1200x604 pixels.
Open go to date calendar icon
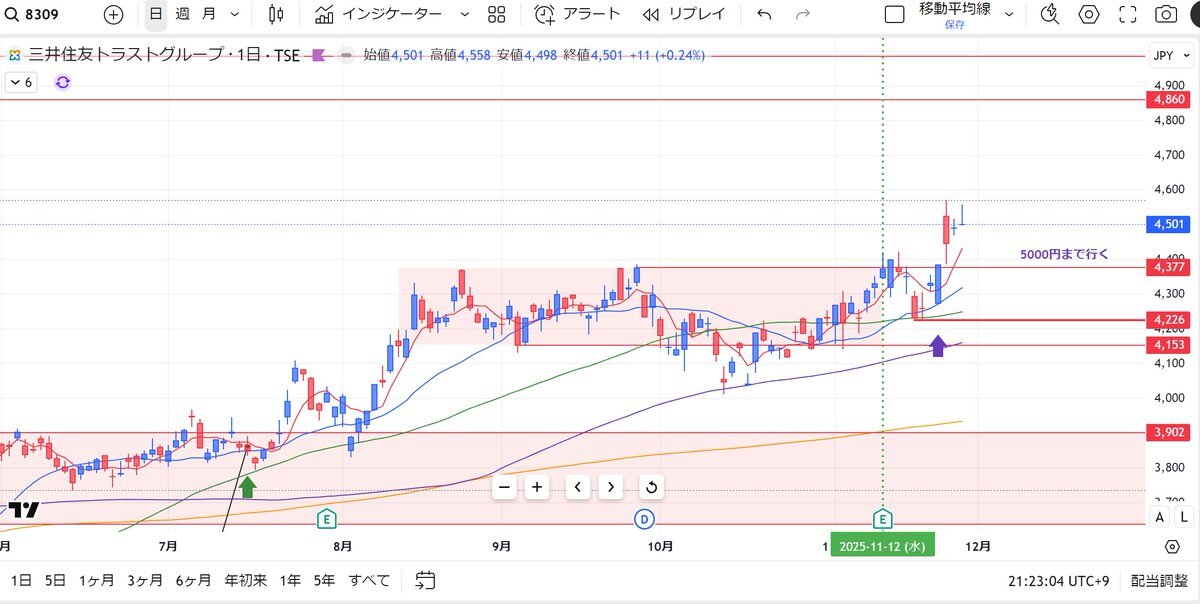[425, 580]
